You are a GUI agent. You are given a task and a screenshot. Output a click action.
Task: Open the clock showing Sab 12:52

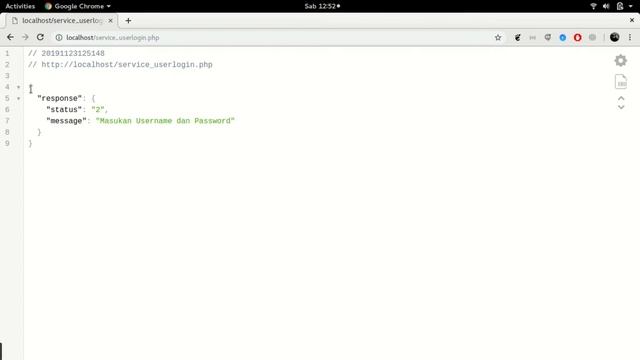[322, 6]
